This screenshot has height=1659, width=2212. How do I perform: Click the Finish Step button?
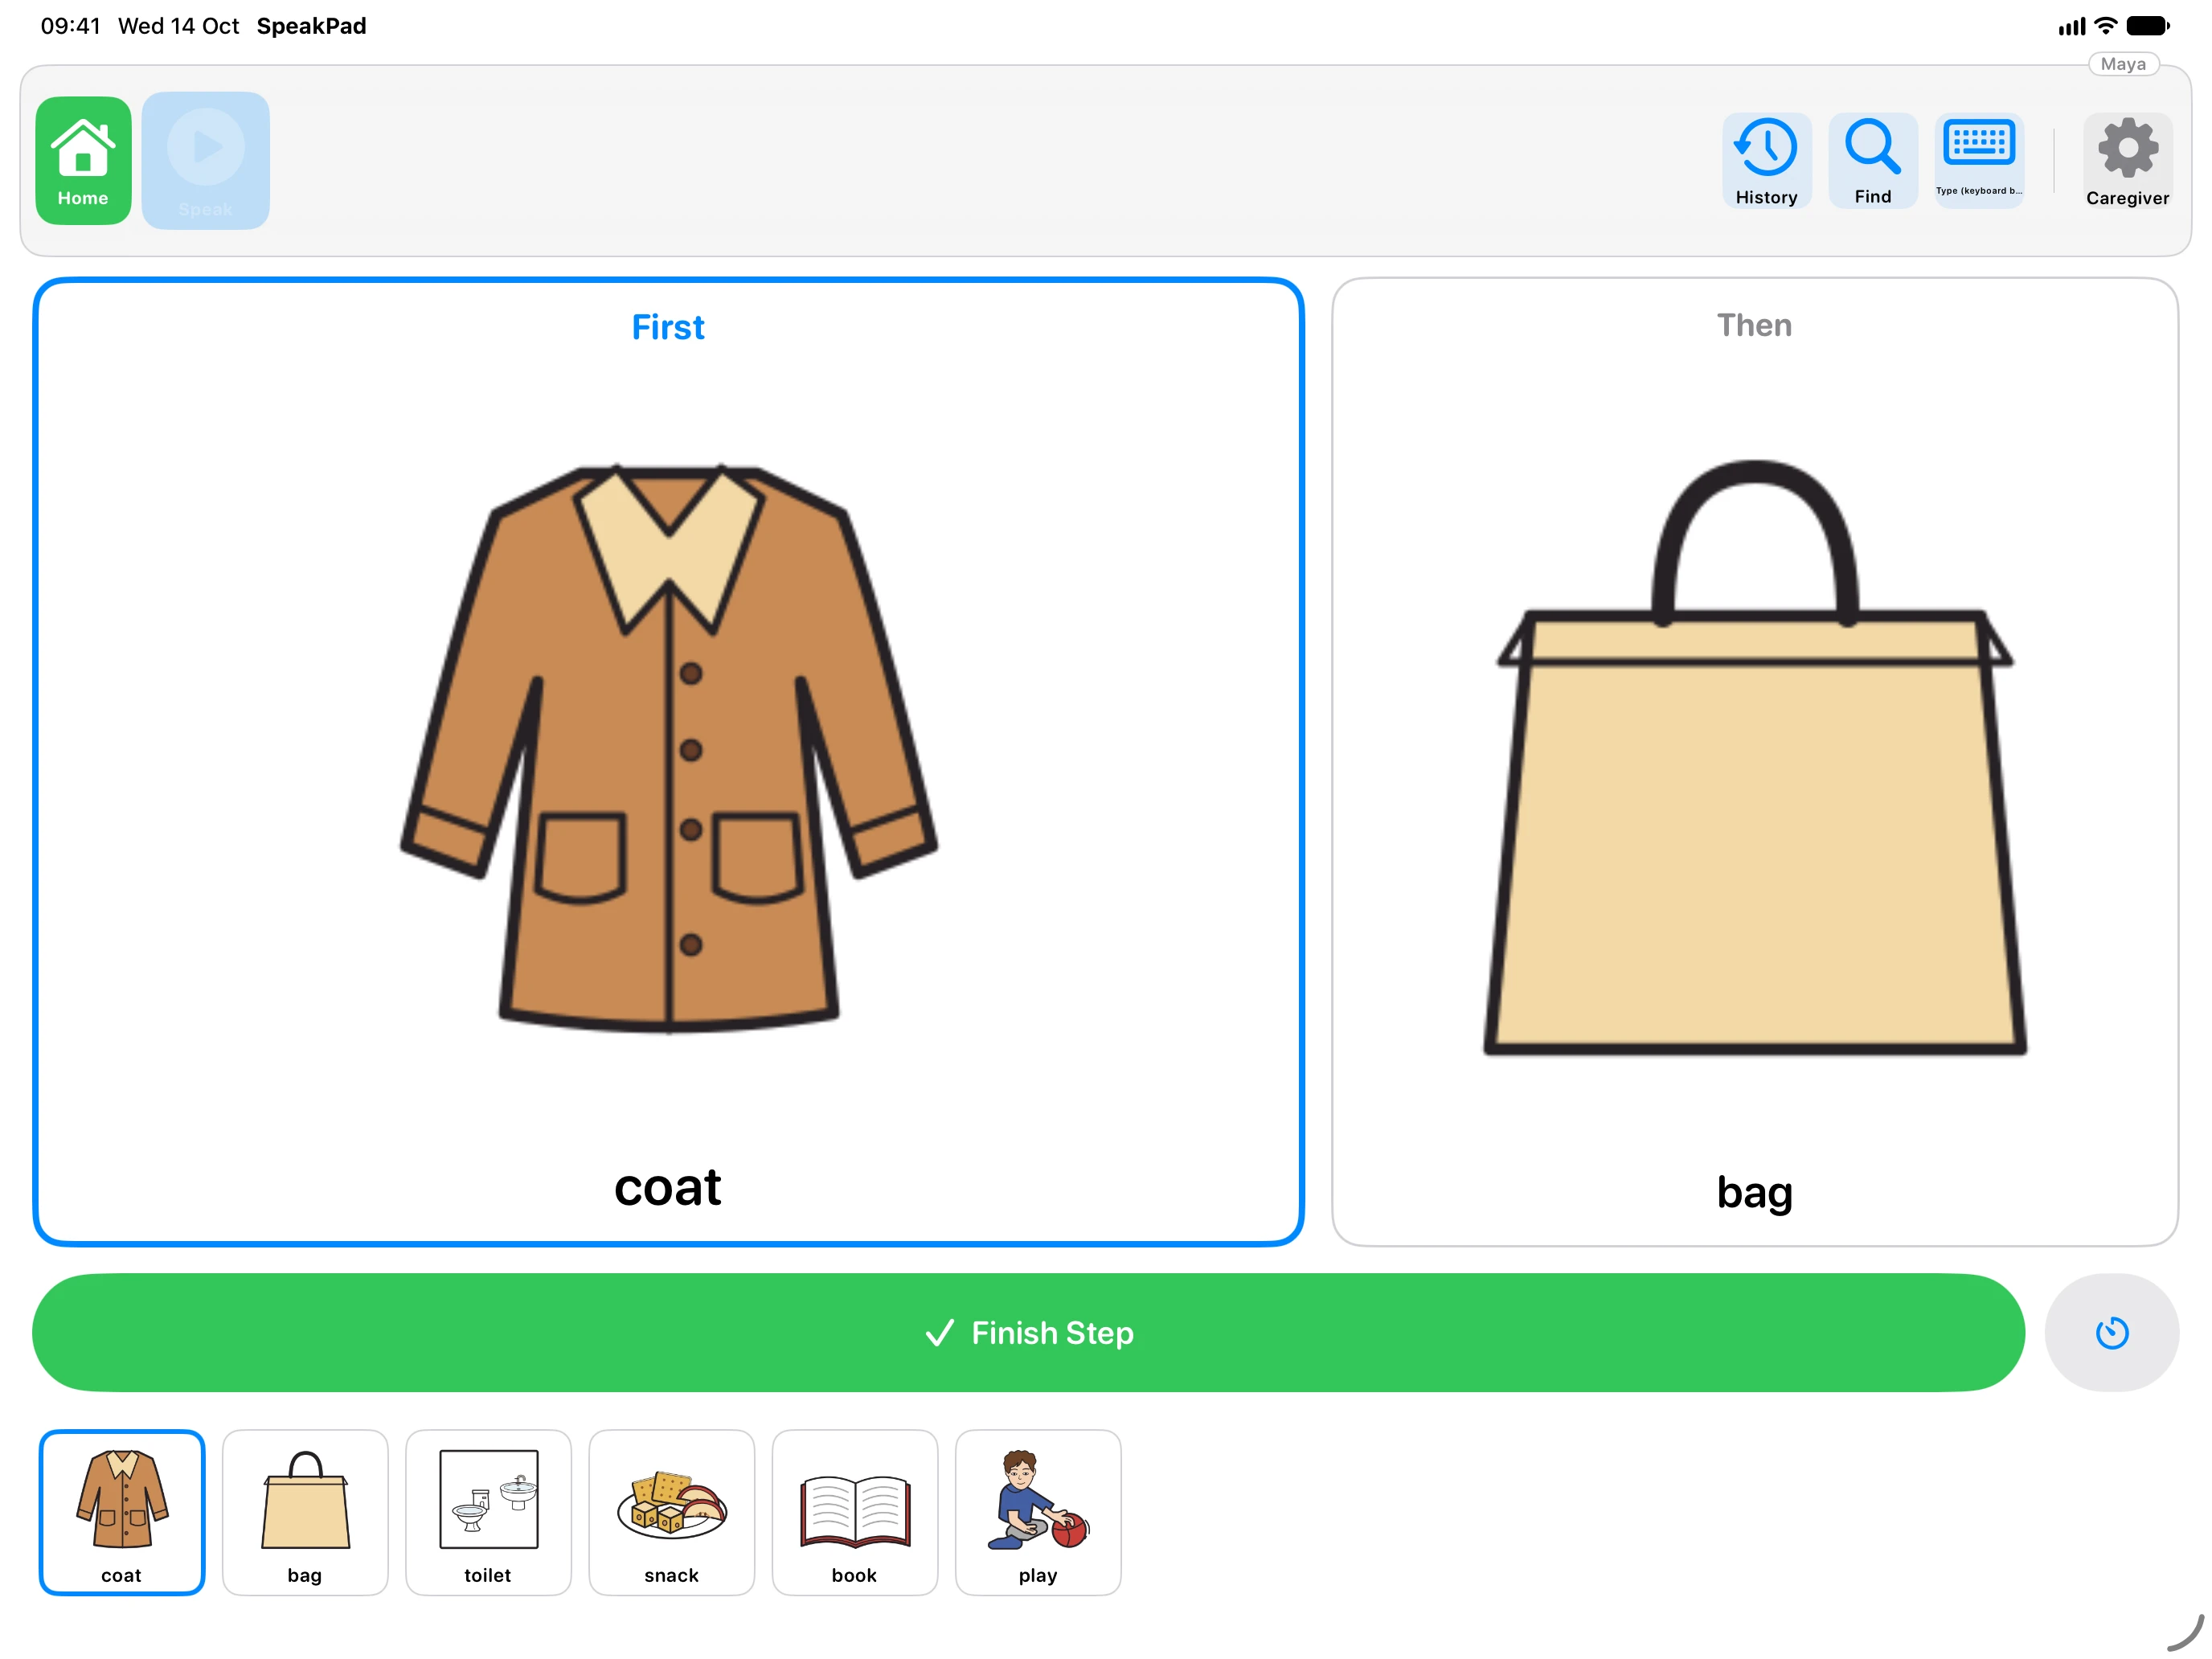(1028, 1332)
